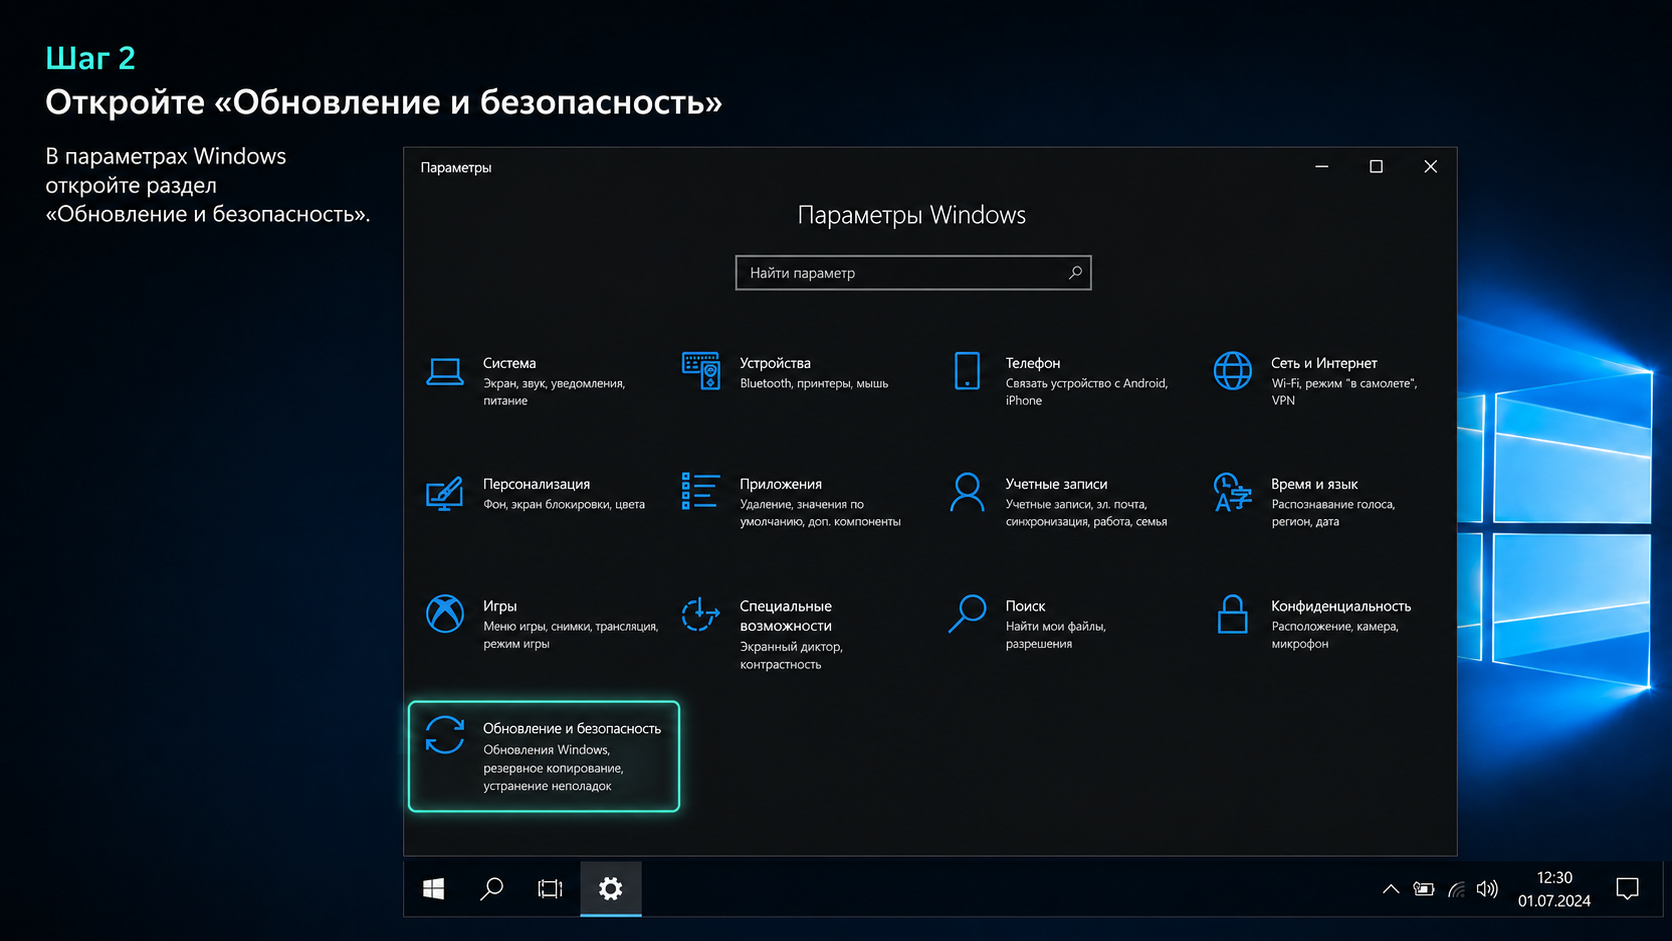Click the Settings gear on the taskbar
The image size is (1672, 941).
tap(611, 888)
